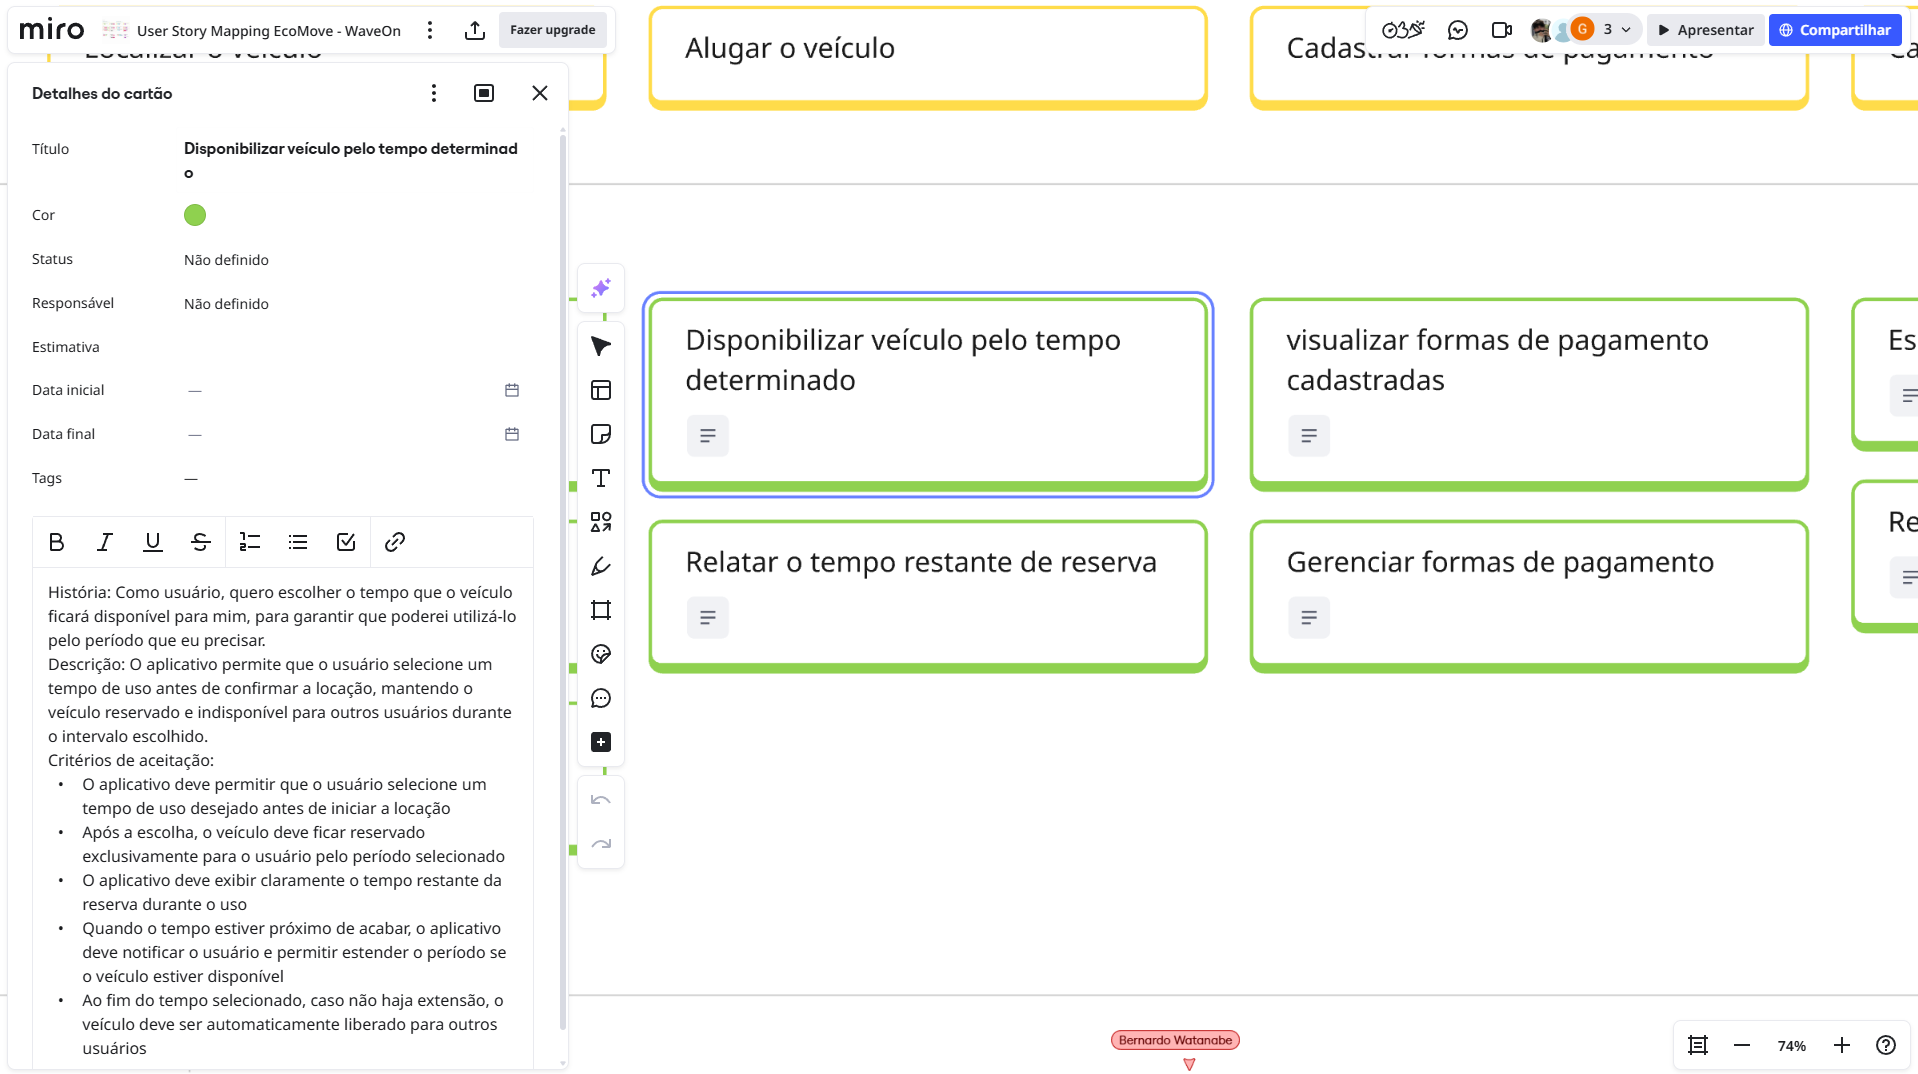Open board options menu beside title

(x=430, y=30)
